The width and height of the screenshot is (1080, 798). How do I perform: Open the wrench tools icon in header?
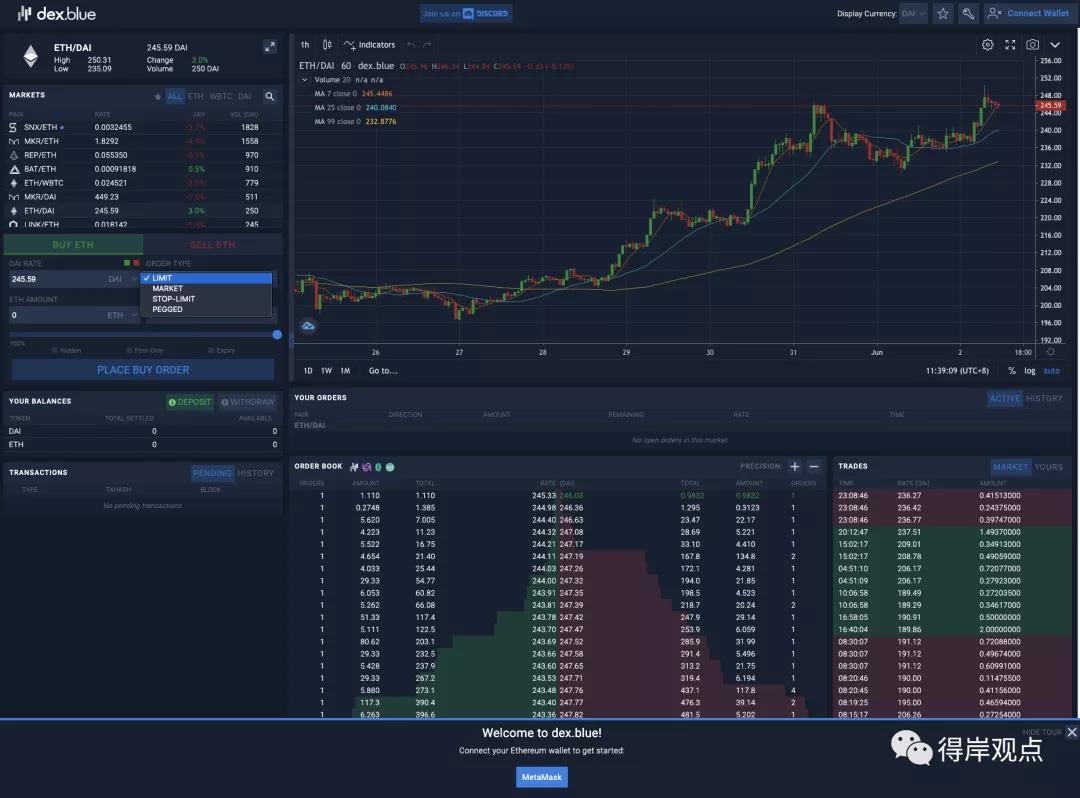(968, 13)
